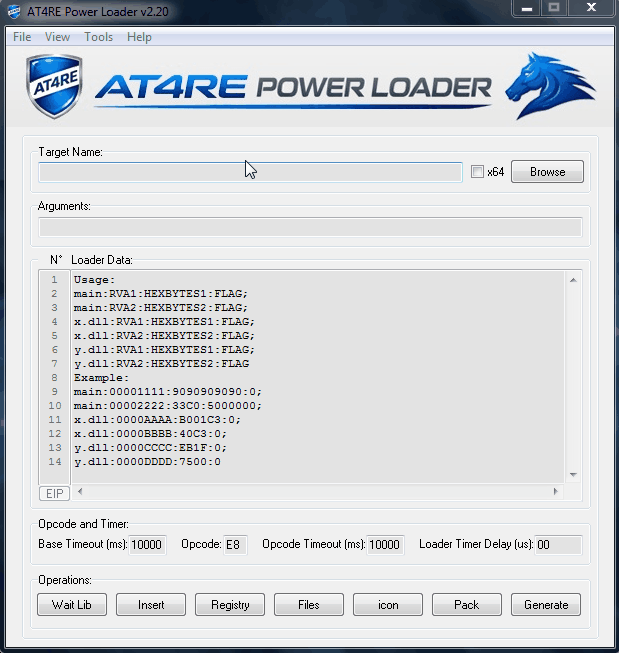Click the Base Timeout value field
This screenshot has height=653, width=619.
(x=147, y=545)
